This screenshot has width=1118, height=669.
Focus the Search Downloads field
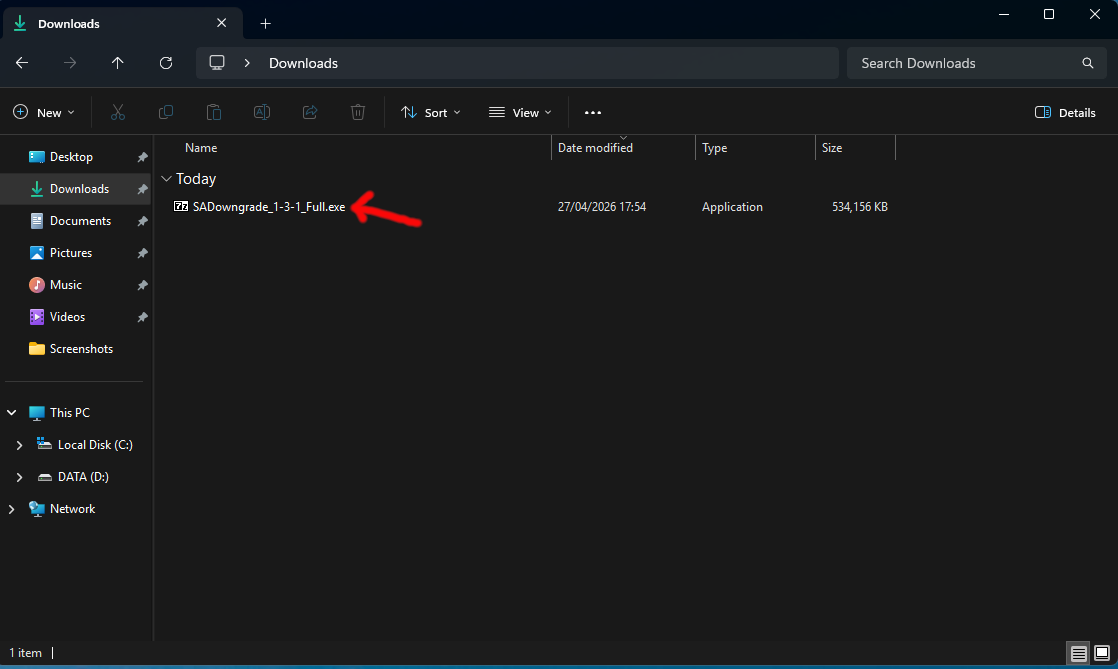tap(976, 63)
